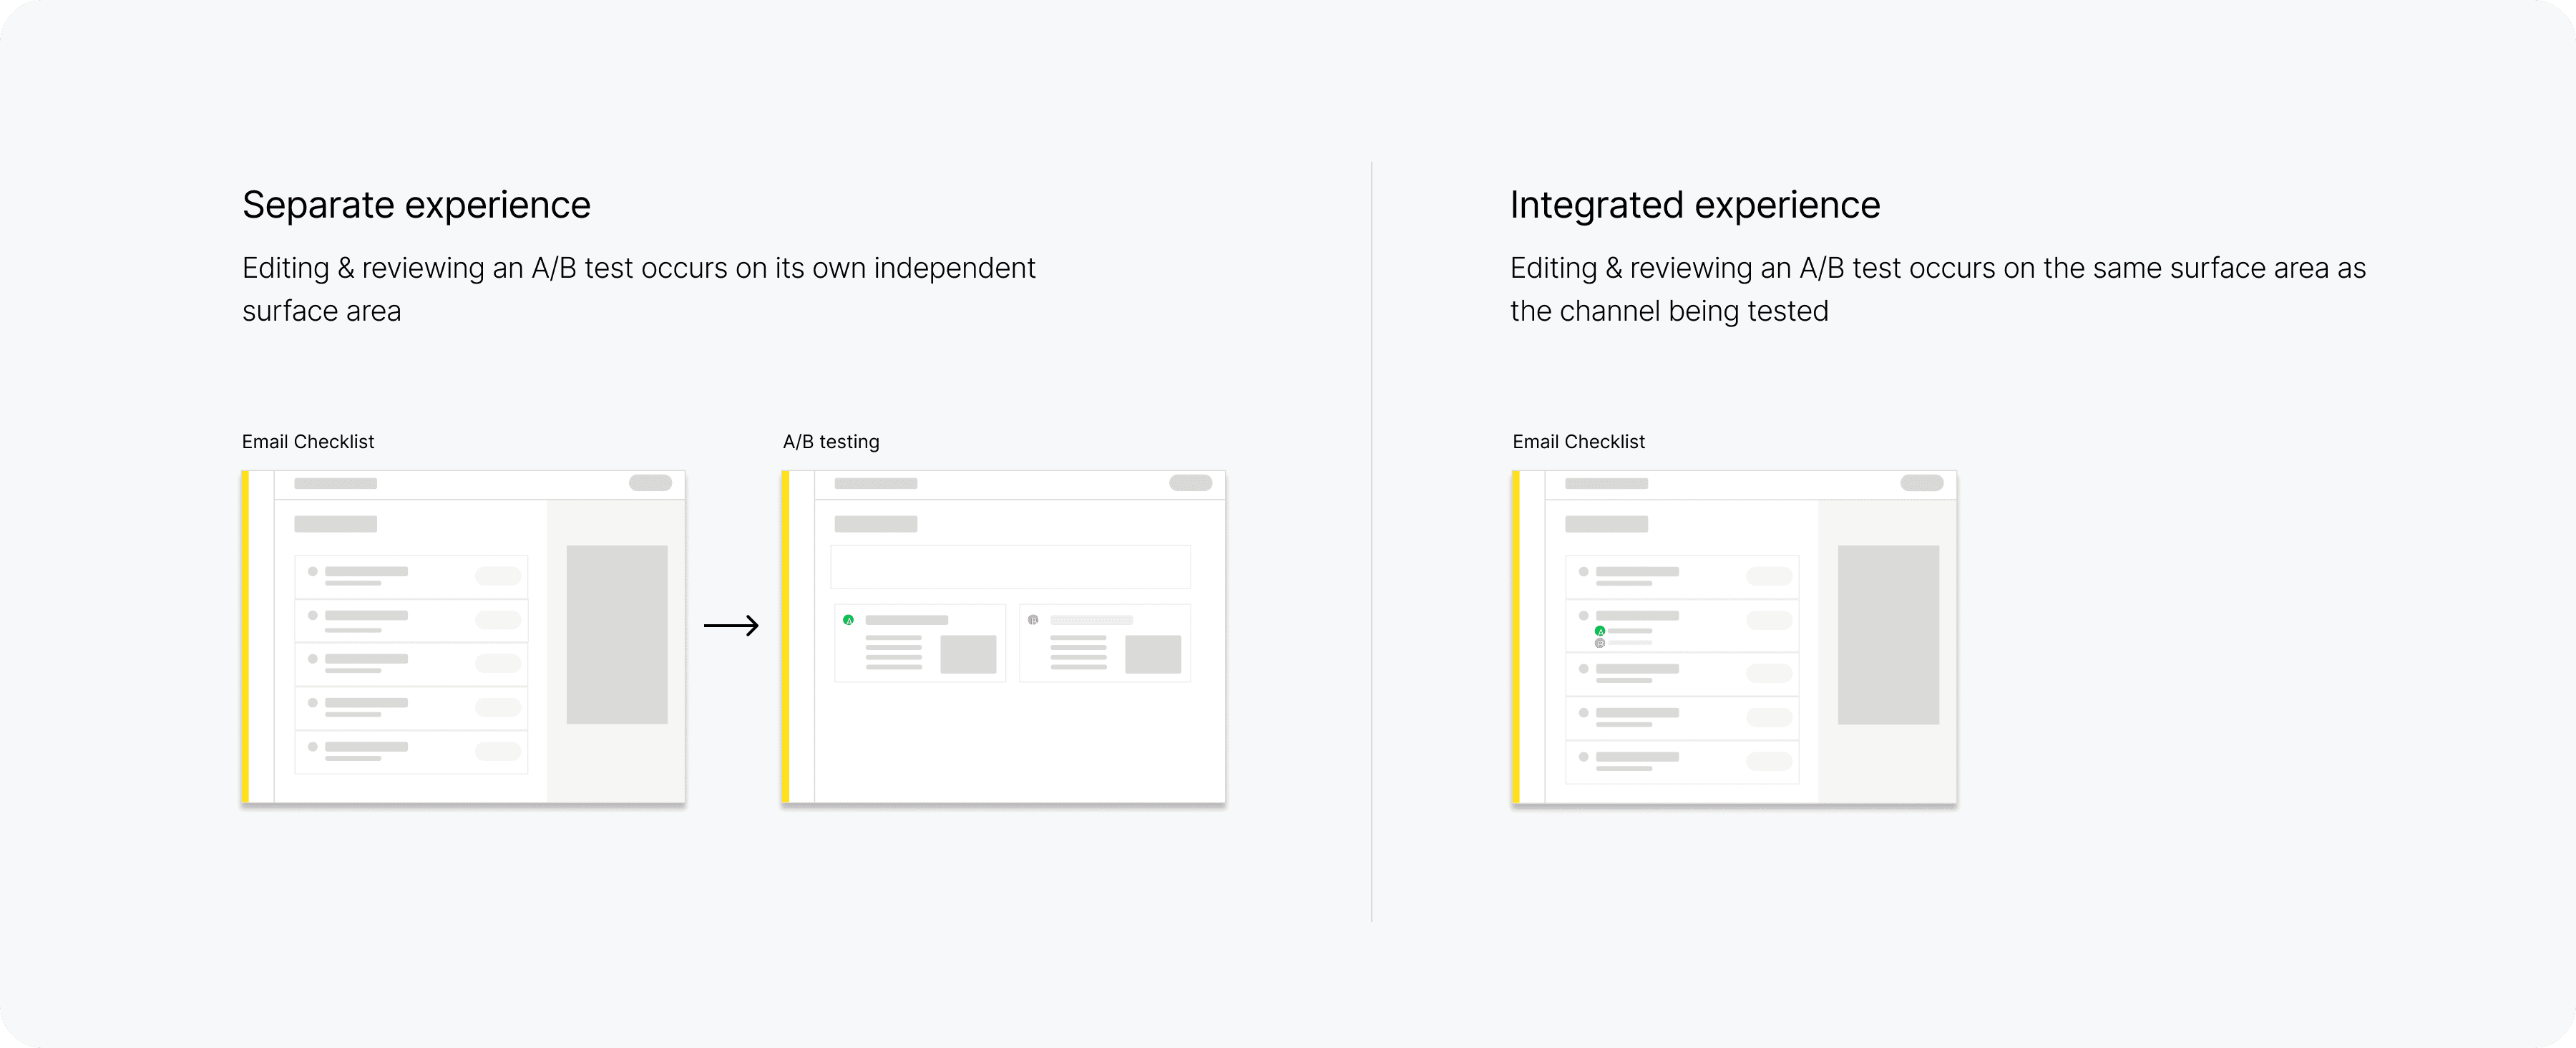Click the Separate experience heading
This screenshot has height=1048, width=2576.
pos(416,205)
